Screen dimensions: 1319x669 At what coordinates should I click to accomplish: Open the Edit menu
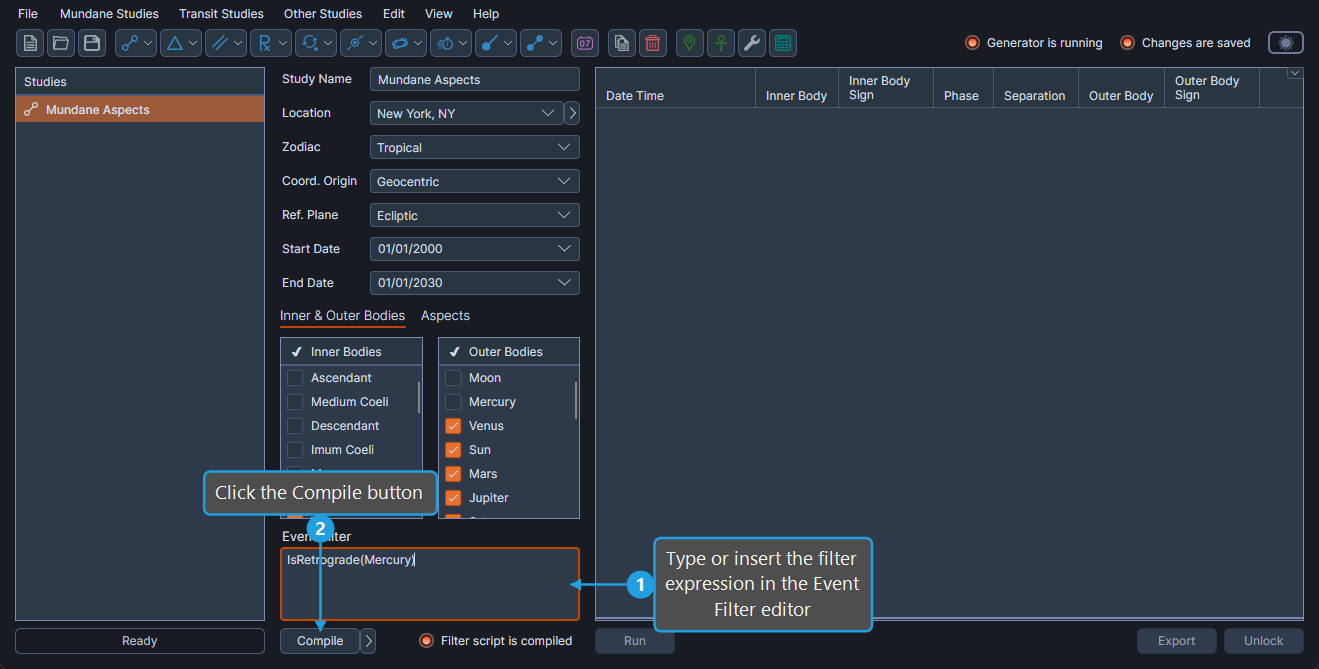click(394, 14)
